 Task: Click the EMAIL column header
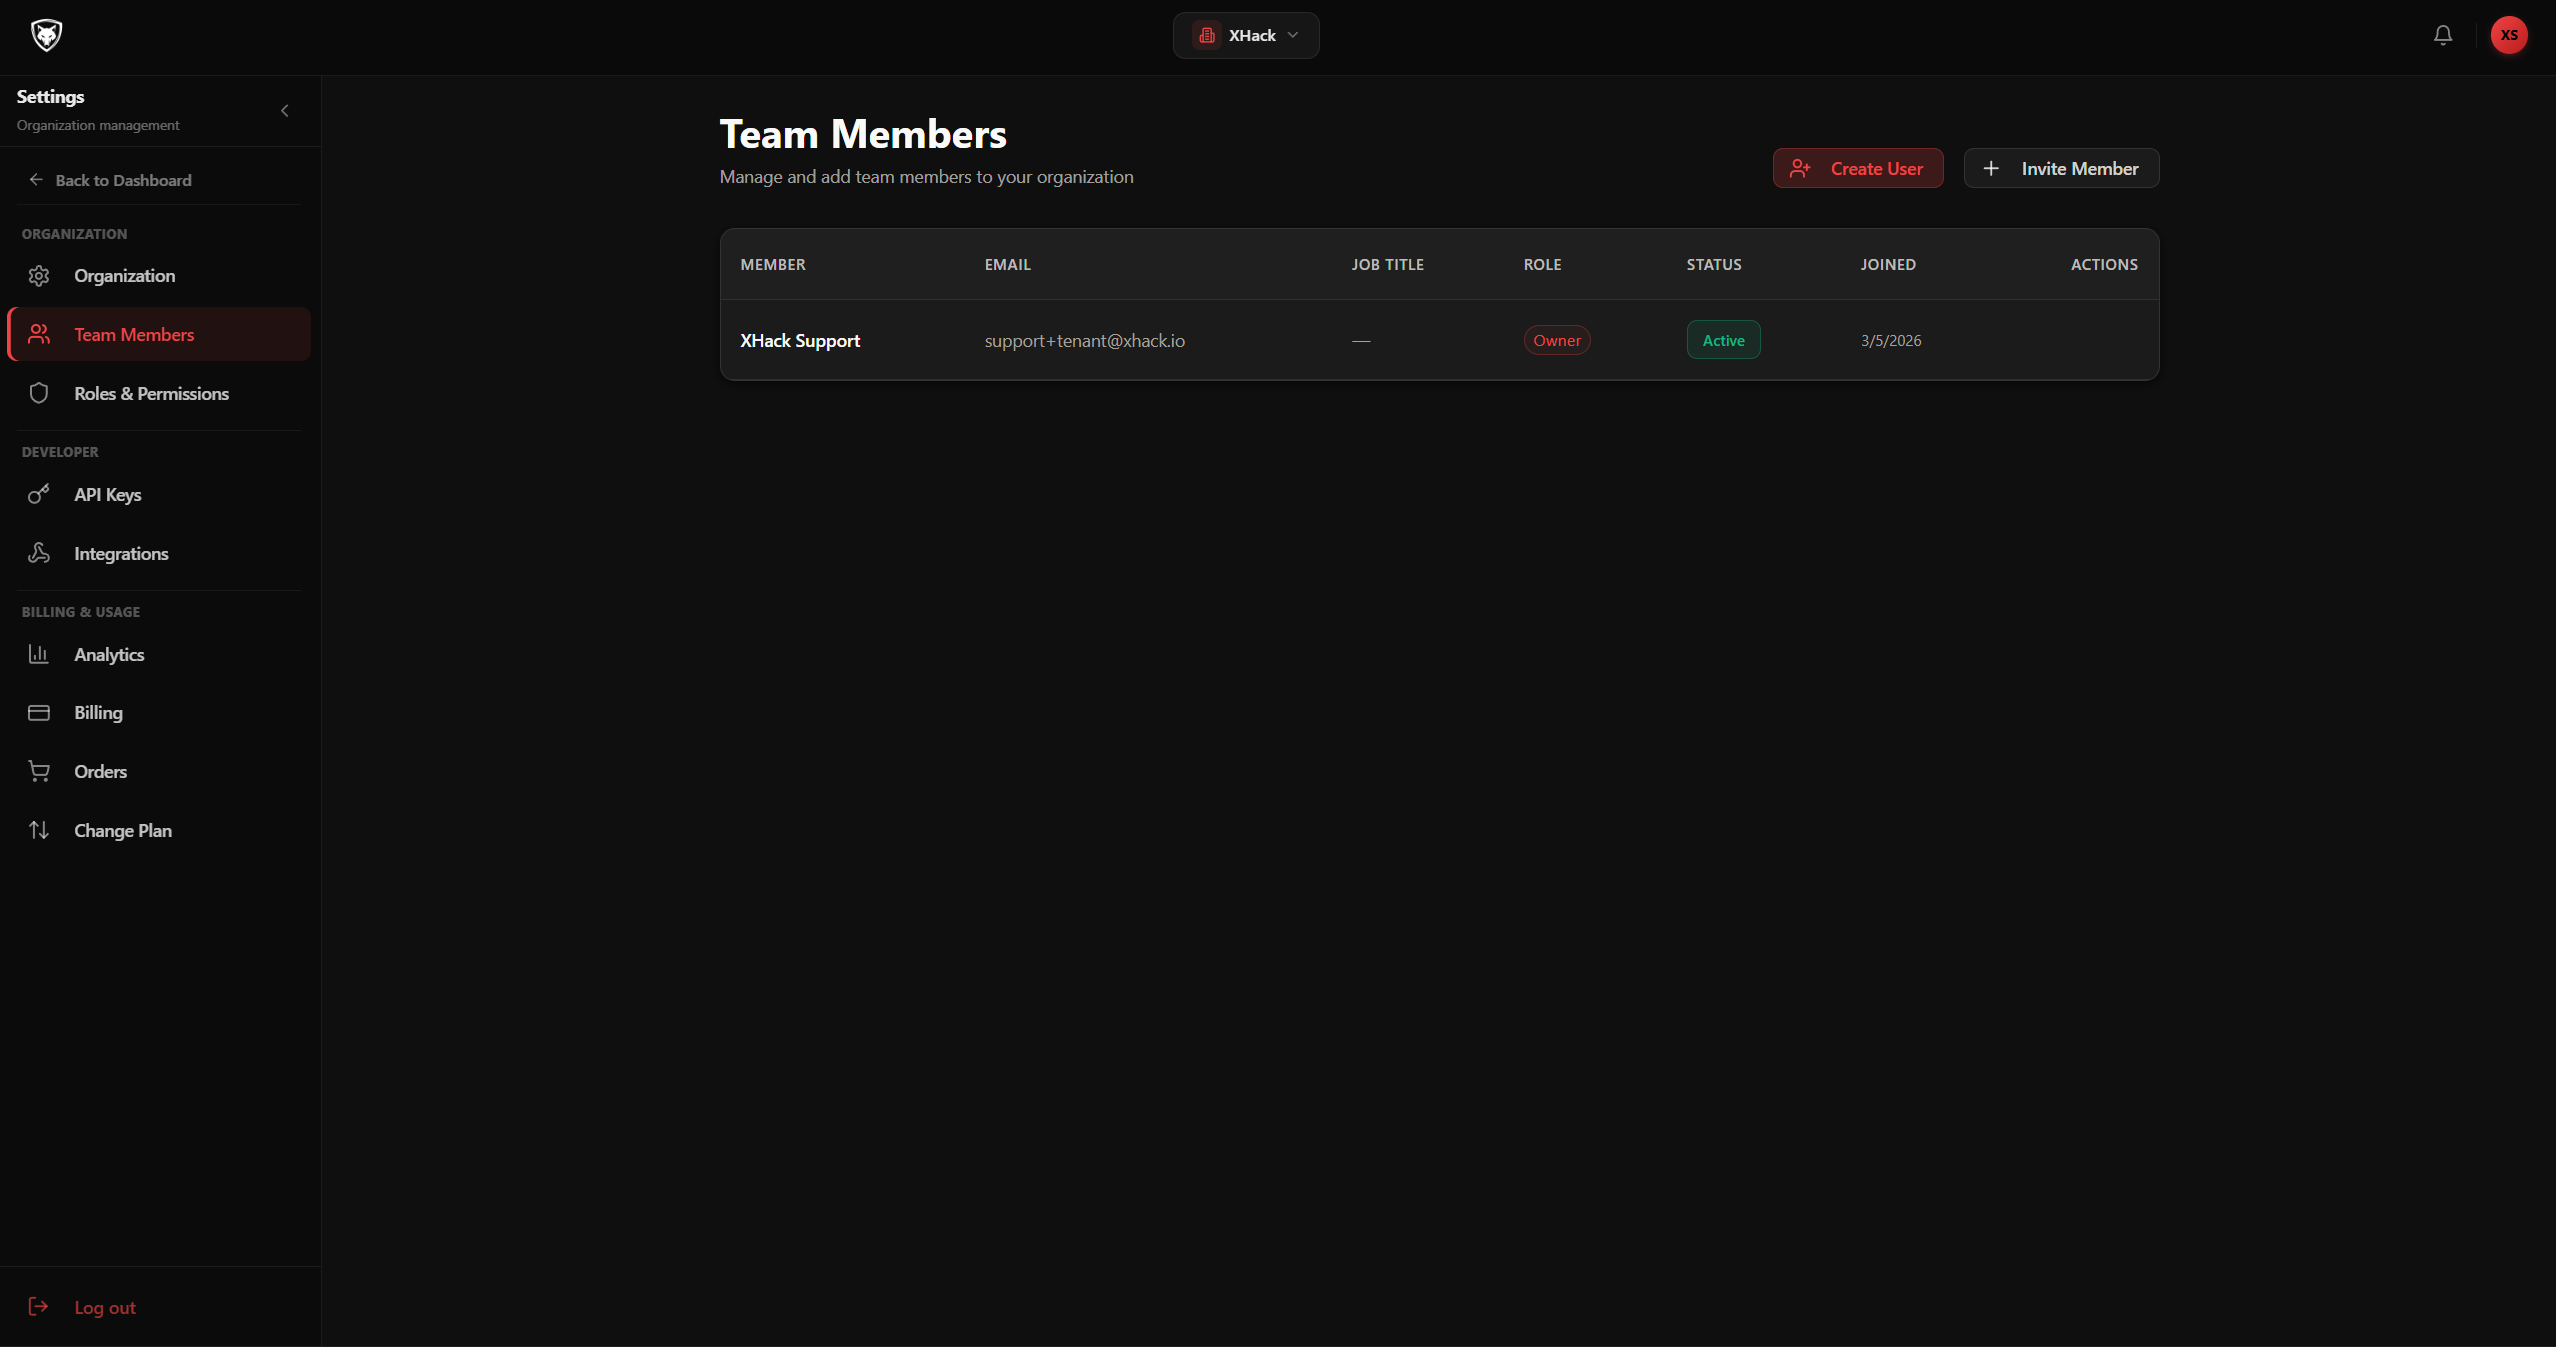point(1007,265)
